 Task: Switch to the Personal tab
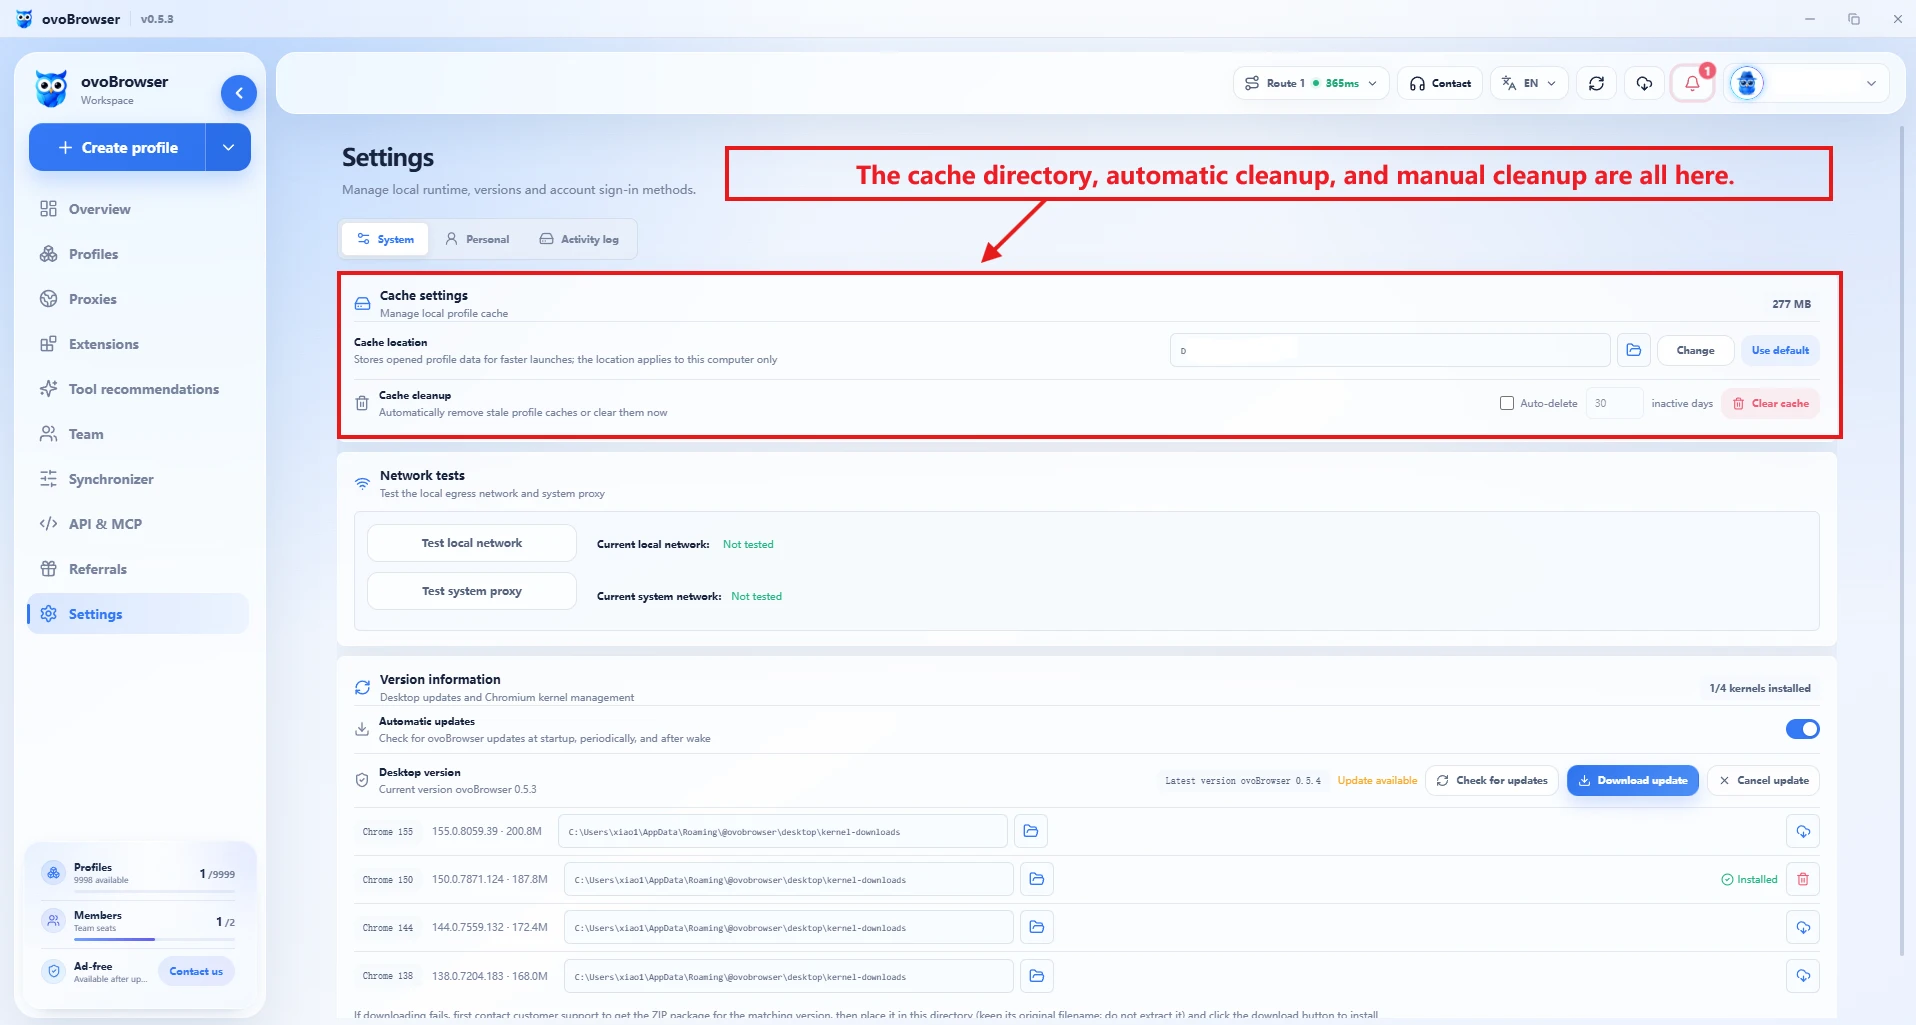pos(477,239)
